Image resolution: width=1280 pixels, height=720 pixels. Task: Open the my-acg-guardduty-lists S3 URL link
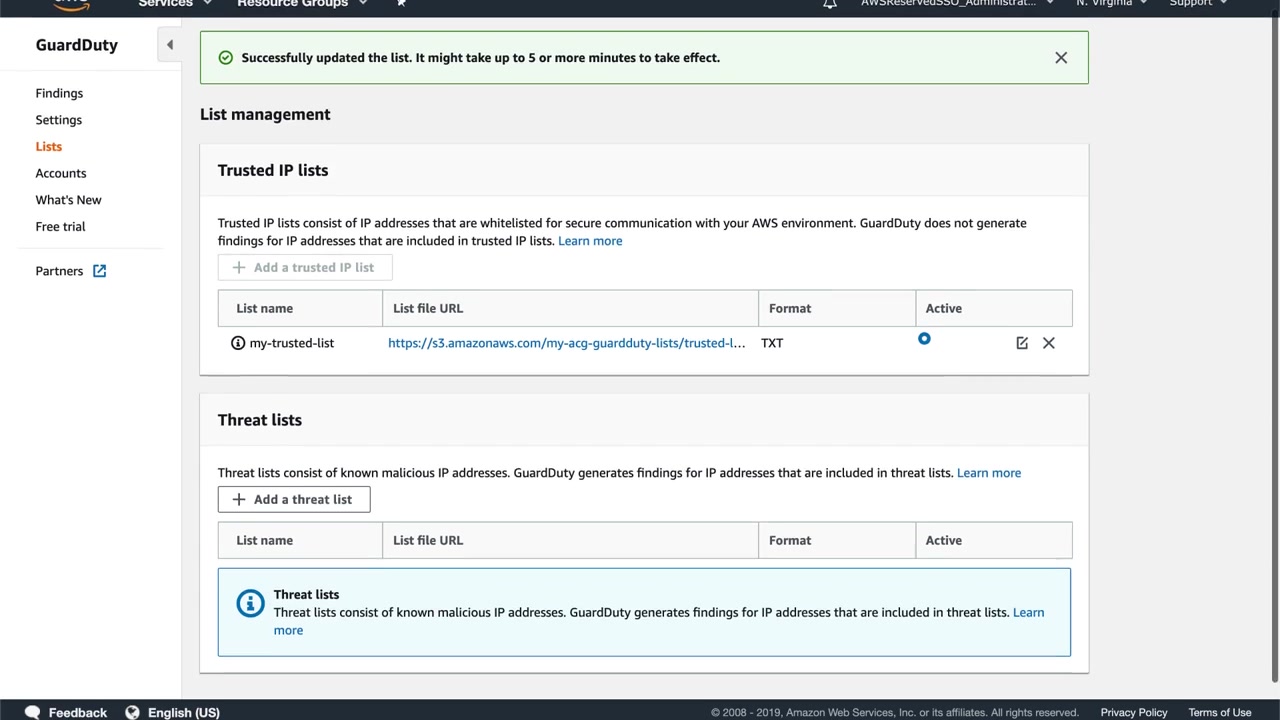coord(566,343)
